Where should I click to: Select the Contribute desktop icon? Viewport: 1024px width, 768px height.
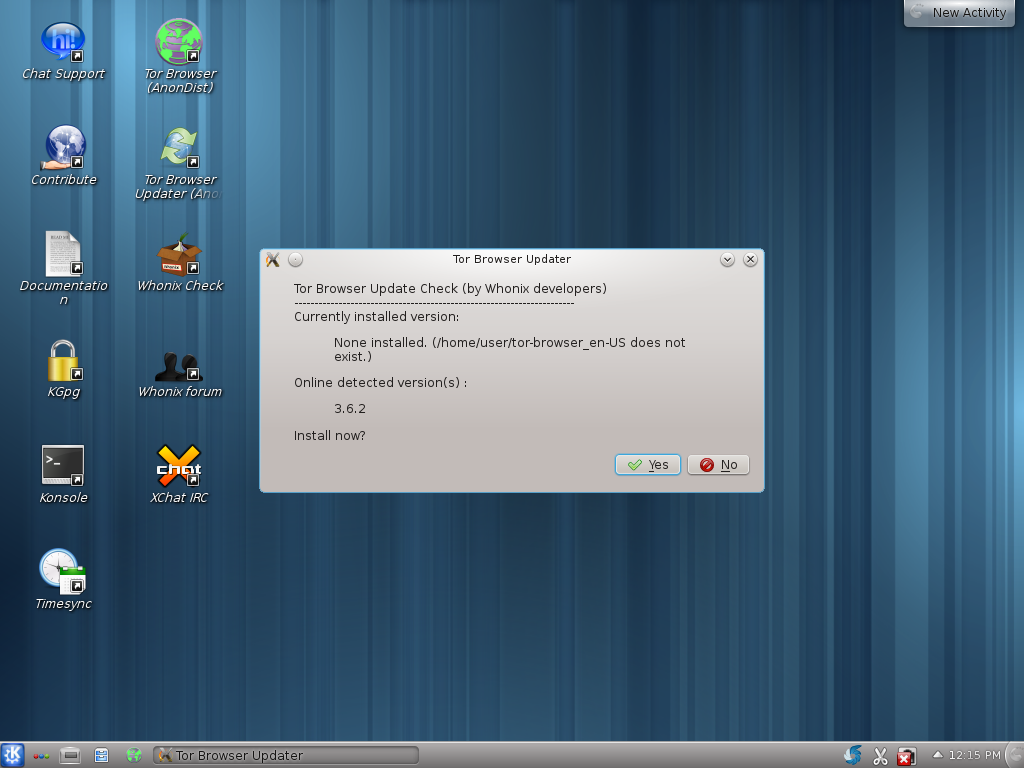click(x=64, y=148)
